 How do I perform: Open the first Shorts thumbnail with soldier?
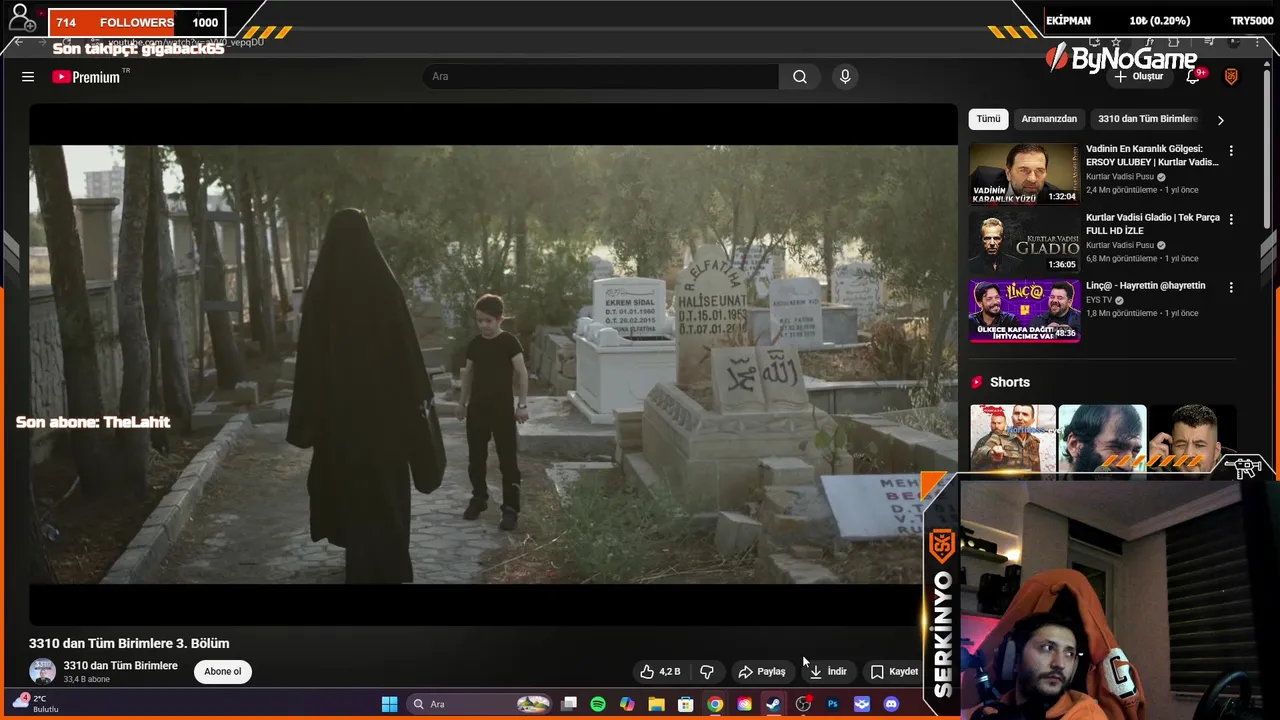click(1012, 438)
